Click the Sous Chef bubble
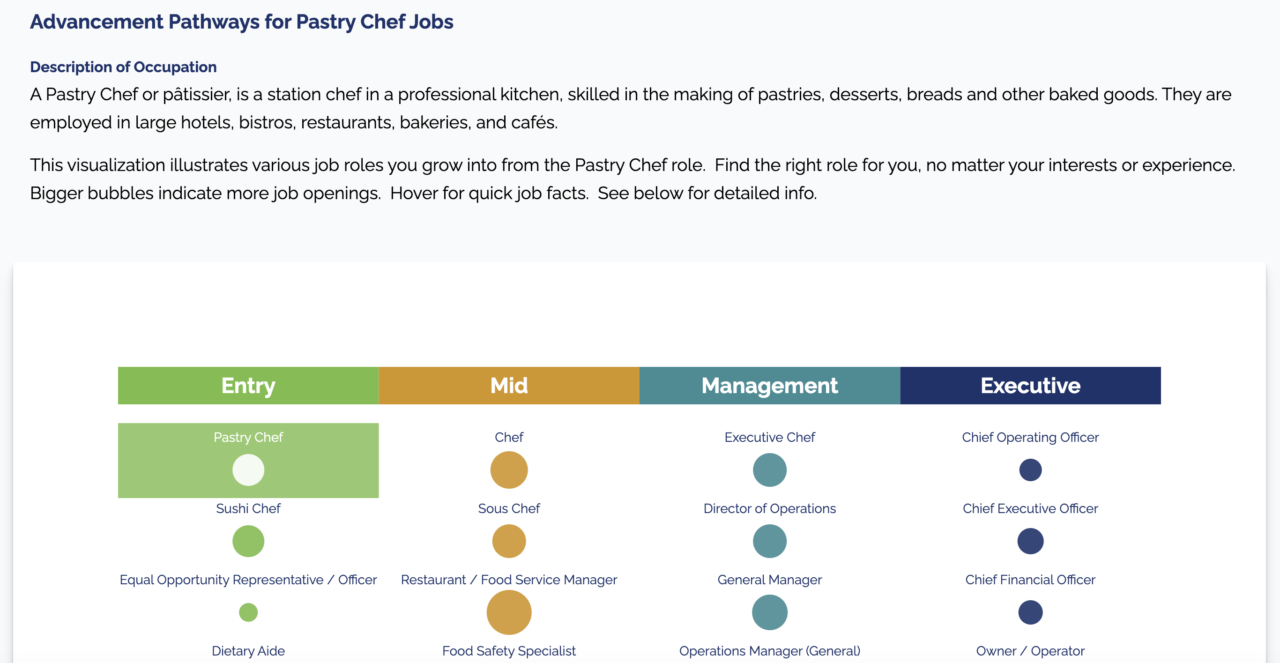The image size is (1280, 663). [509, 541]
